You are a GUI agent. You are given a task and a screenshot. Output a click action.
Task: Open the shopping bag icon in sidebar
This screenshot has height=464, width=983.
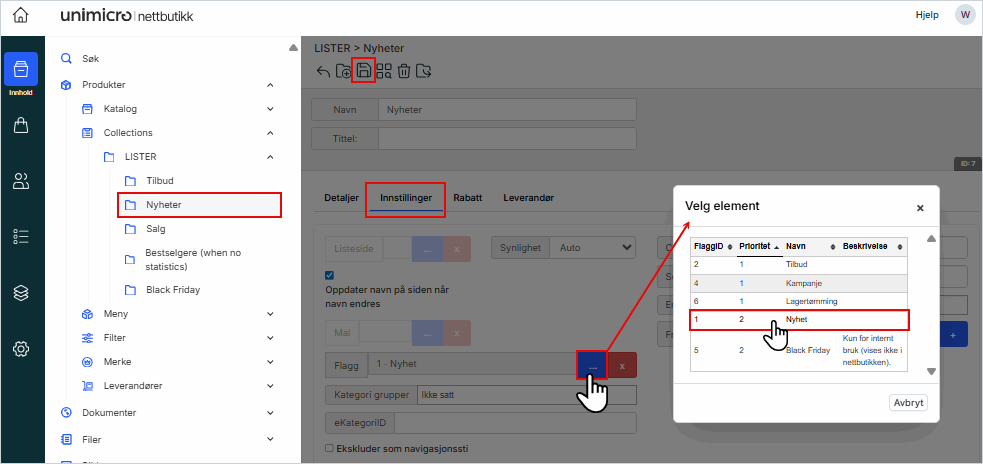pos(21,125)
